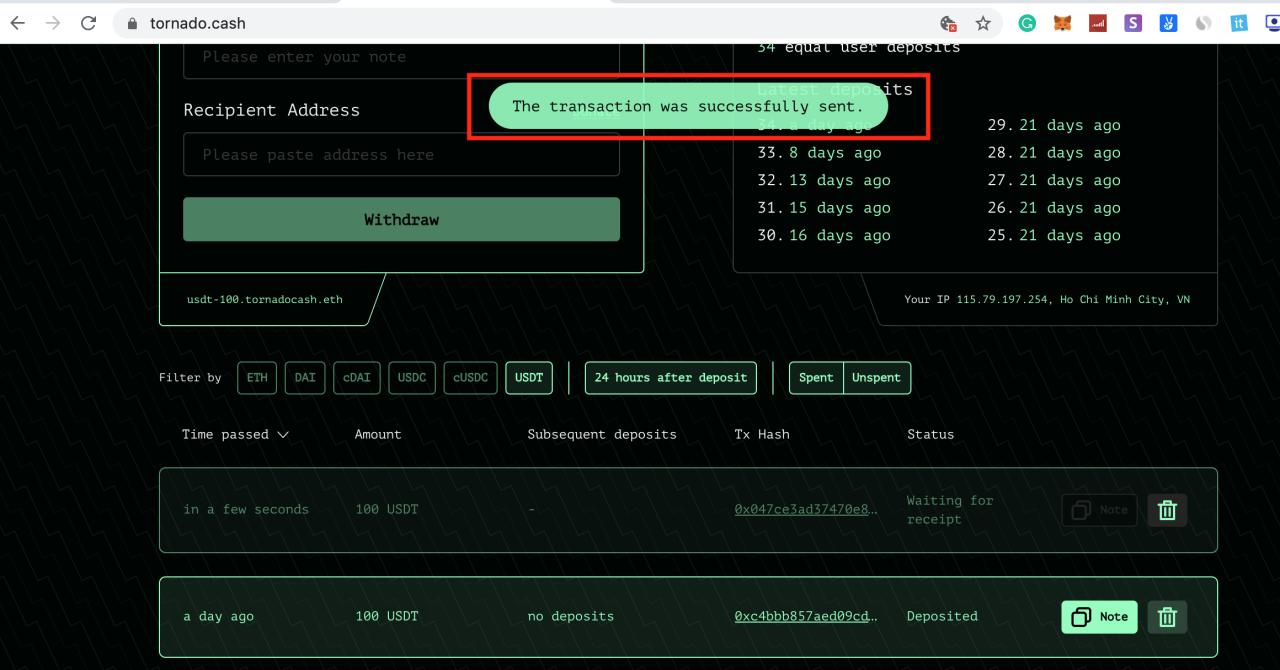Viewport: 1280px width, 670px height.
Task: Click the "Your IP" location text
Action: coord(1047,300)
